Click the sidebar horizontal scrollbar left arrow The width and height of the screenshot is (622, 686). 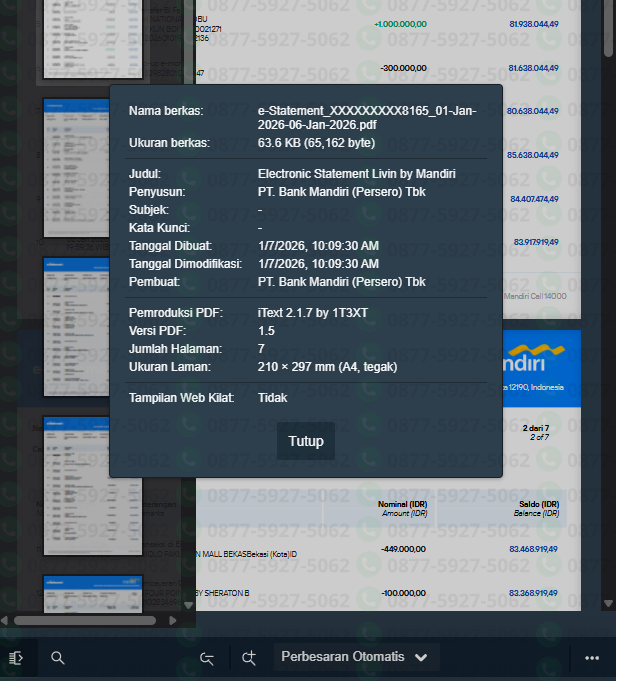click(6, 620)
